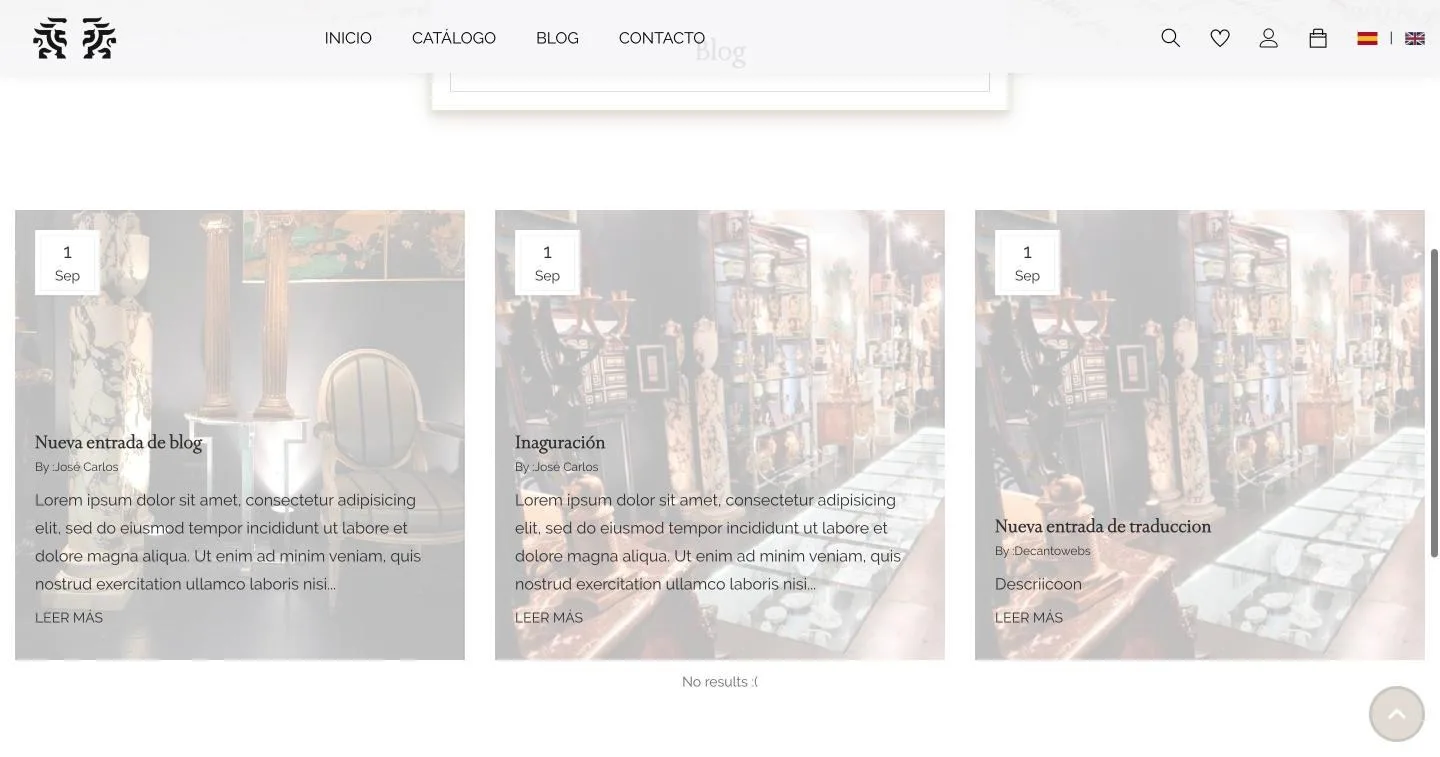Open the search magnifier icon
The height and width of the screenshot is (757, 1440).
pyautogui.click(x=1170, y=38)
